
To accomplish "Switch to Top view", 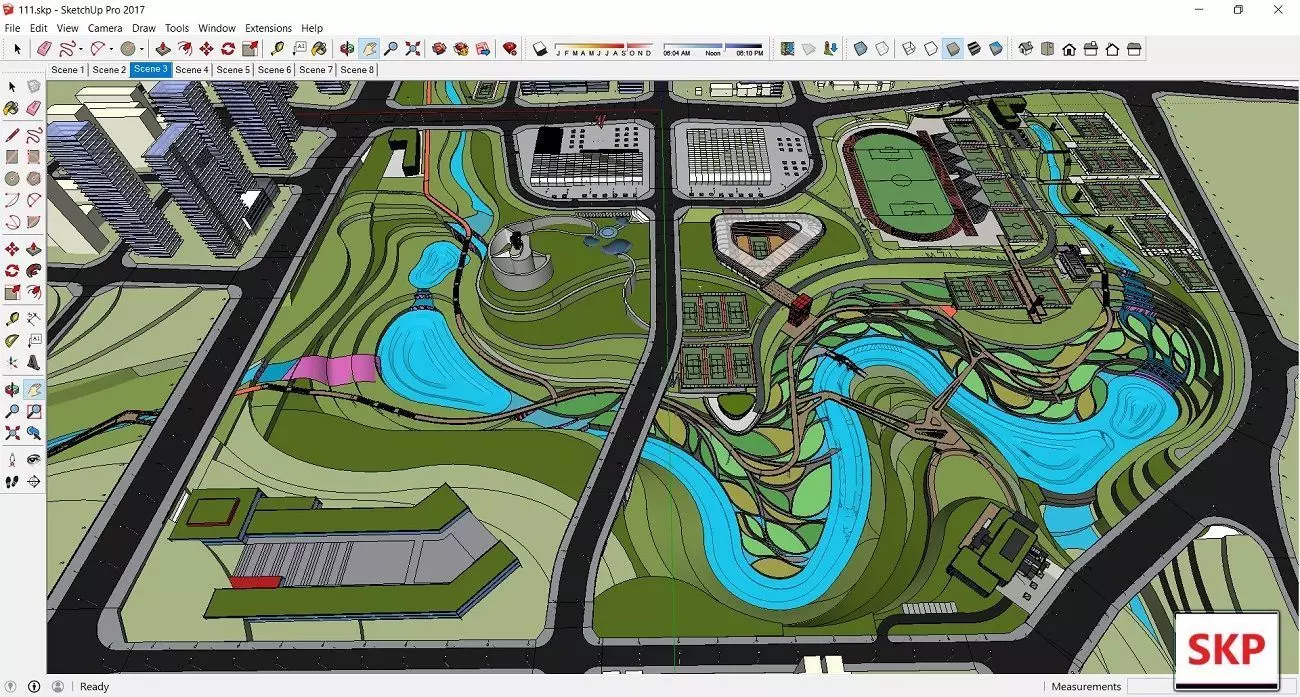I will [x=1047, y=48].
